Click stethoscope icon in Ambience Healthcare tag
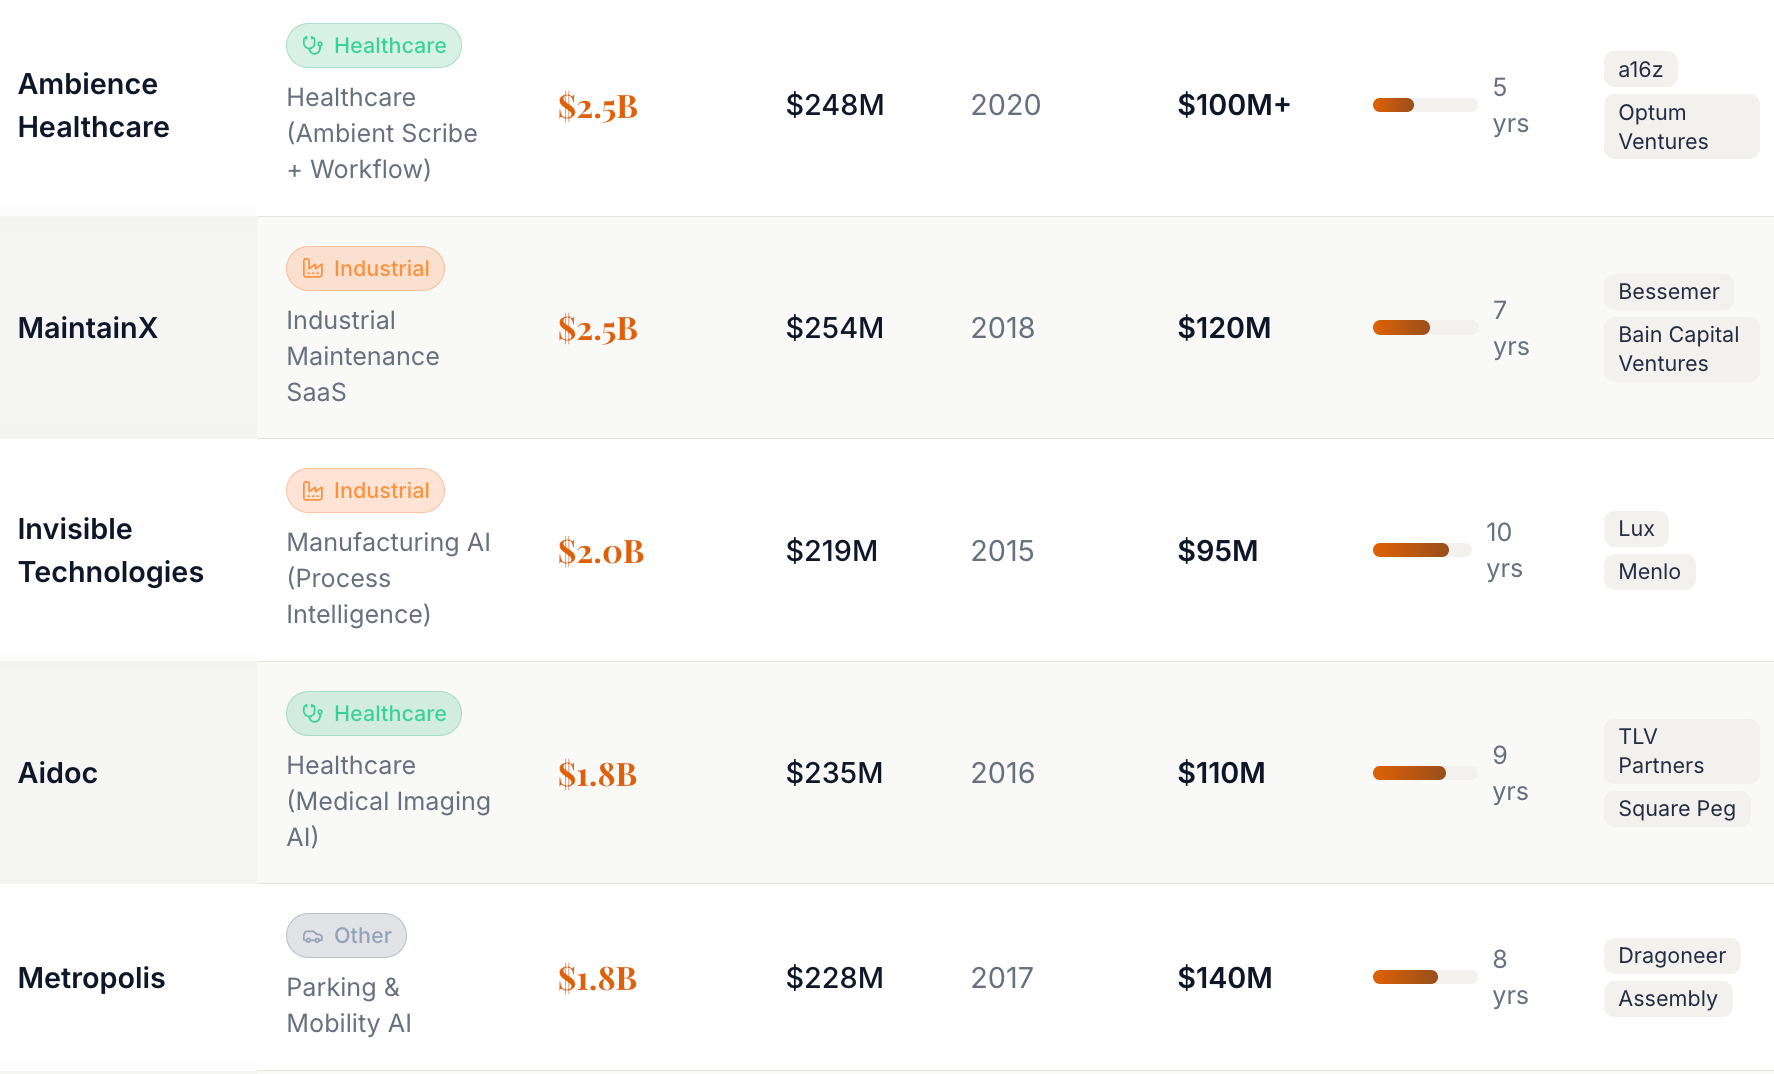The width and height of the screenshot is (1774, 1074). click(313, 46)
